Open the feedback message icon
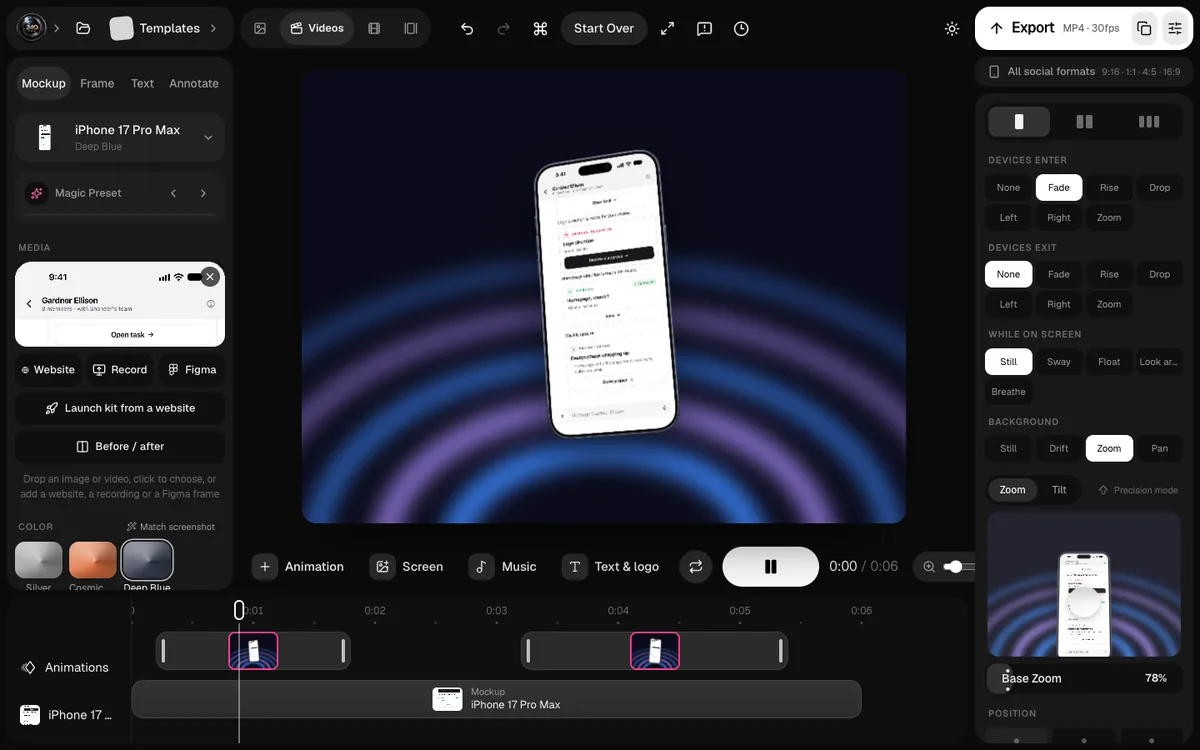Viewport: 1200px width, 750px height. point(704,28)
